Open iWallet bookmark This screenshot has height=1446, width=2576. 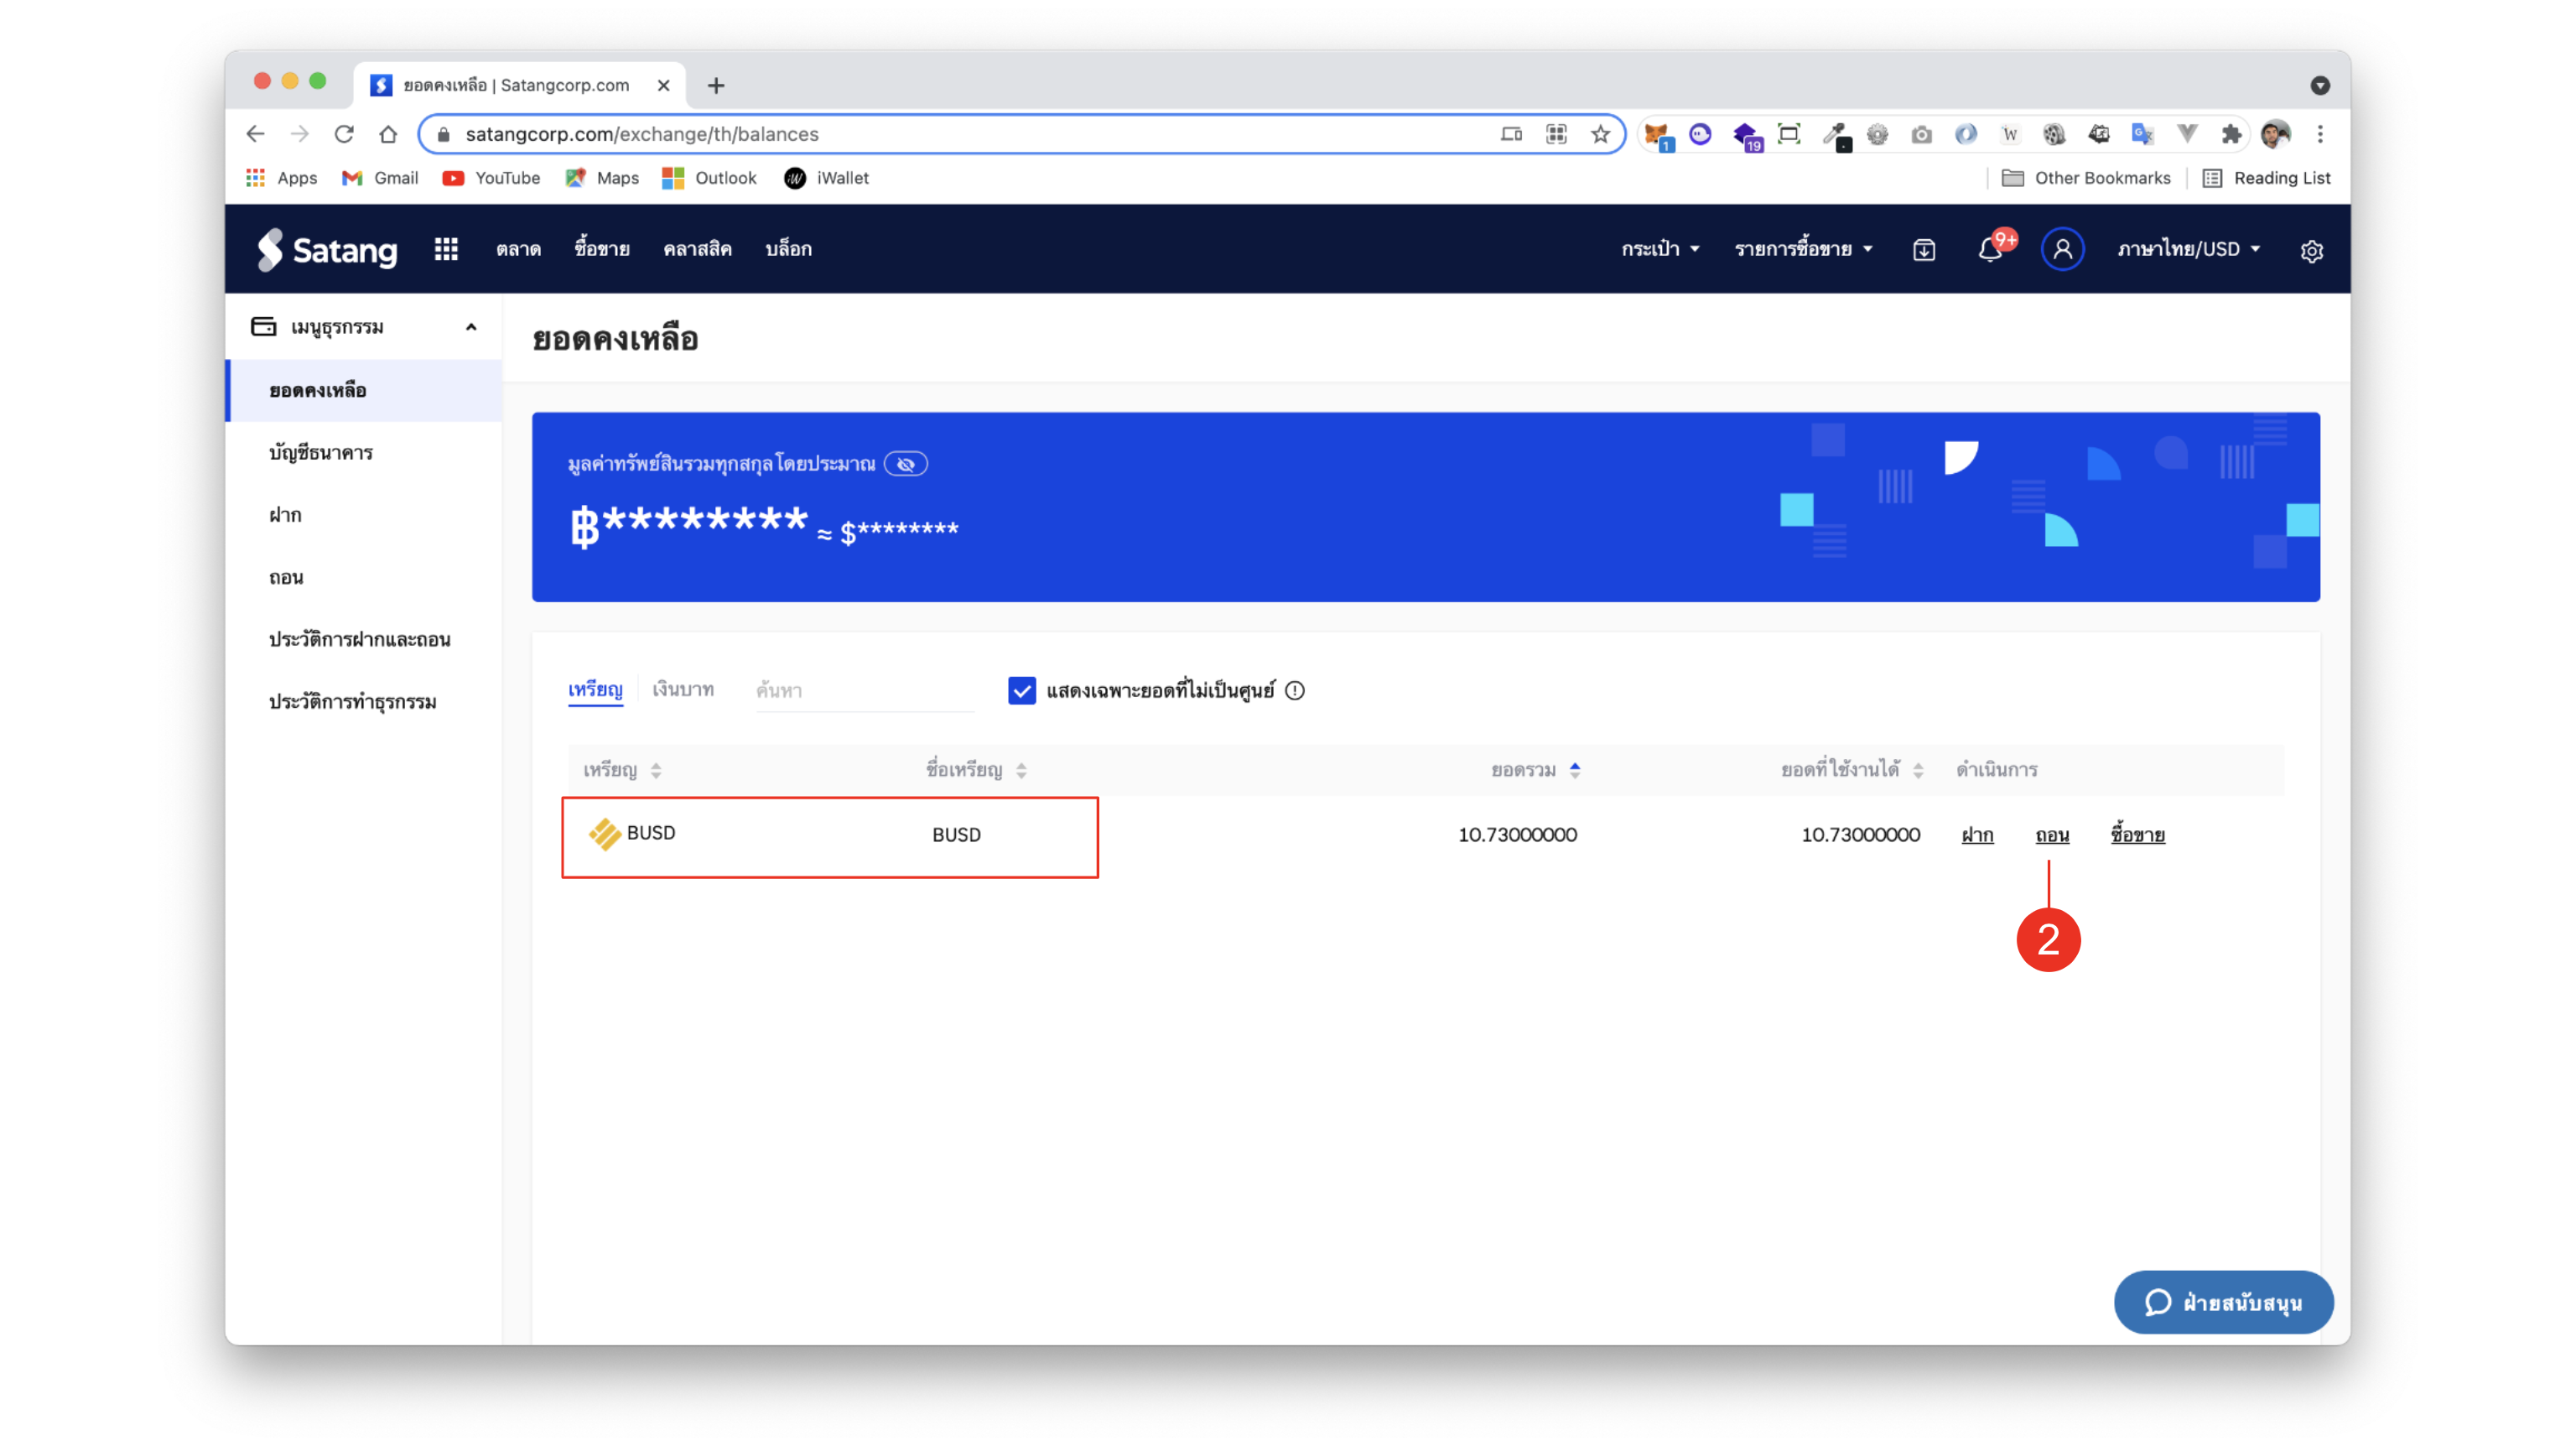click(827, 178)
